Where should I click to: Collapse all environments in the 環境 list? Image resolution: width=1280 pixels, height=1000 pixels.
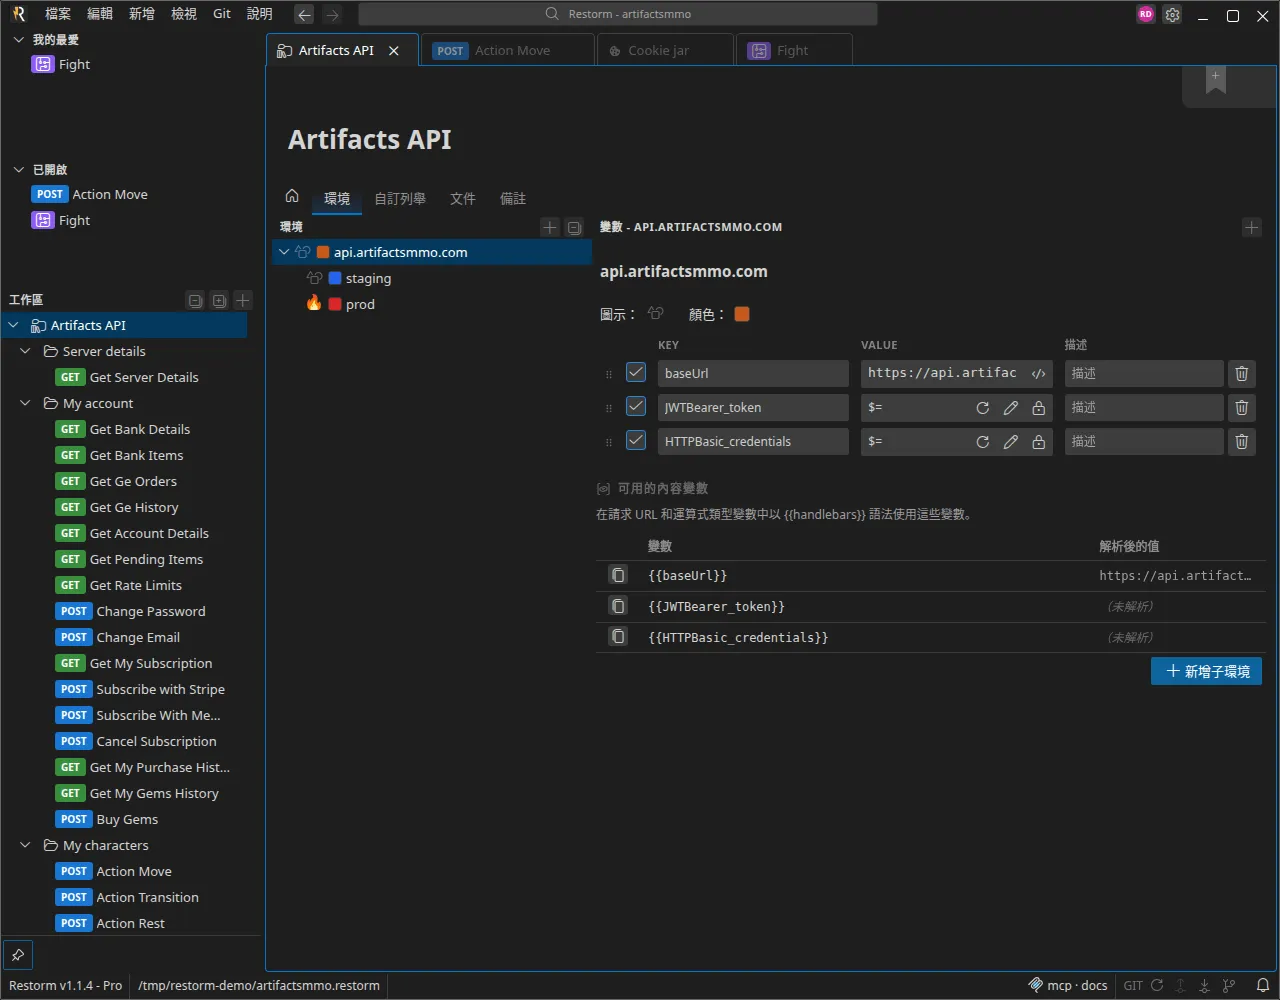574,228
